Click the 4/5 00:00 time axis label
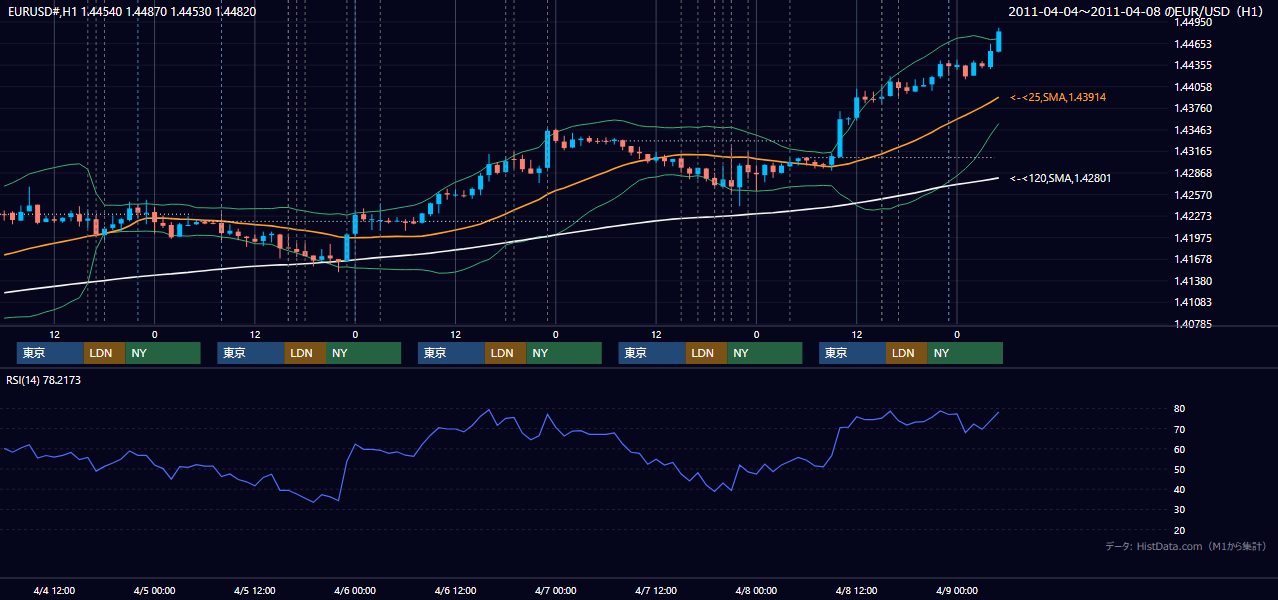This screenshot has width=1278, height=600. click(x=154, y=590)
